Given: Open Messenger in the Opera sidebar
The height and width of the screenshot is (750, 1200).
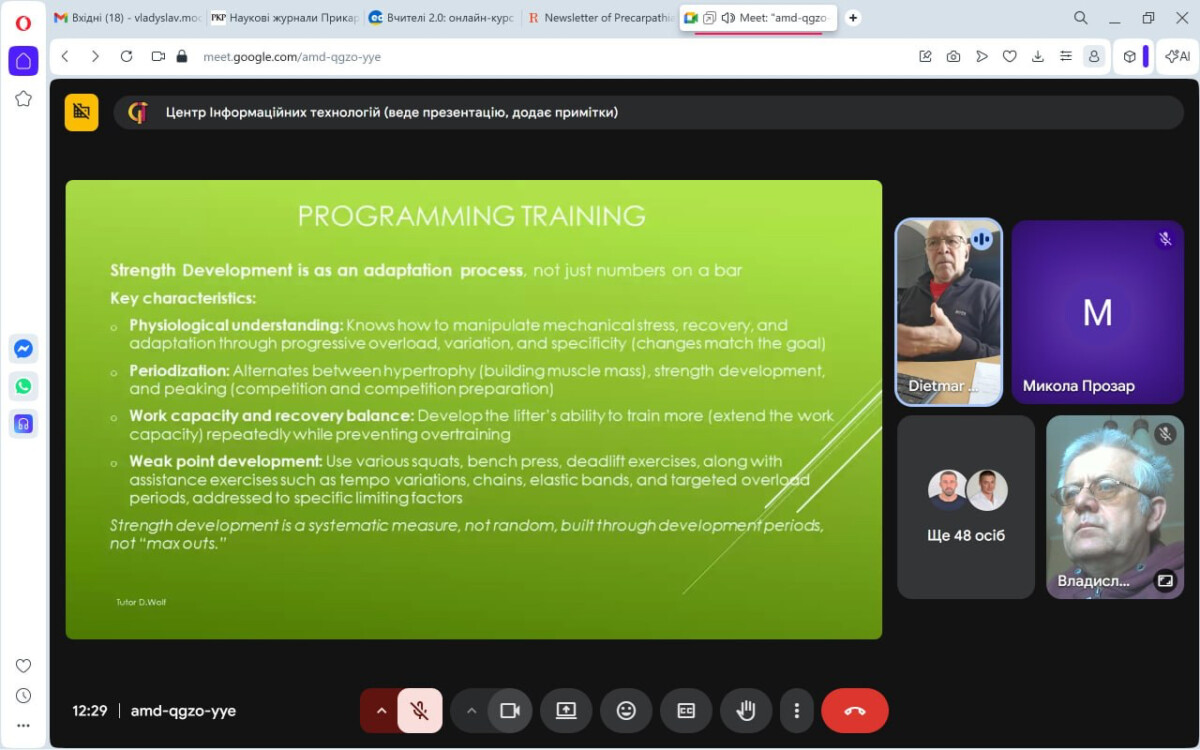Looking at the screenshot, I should click(x=23, y=349).
